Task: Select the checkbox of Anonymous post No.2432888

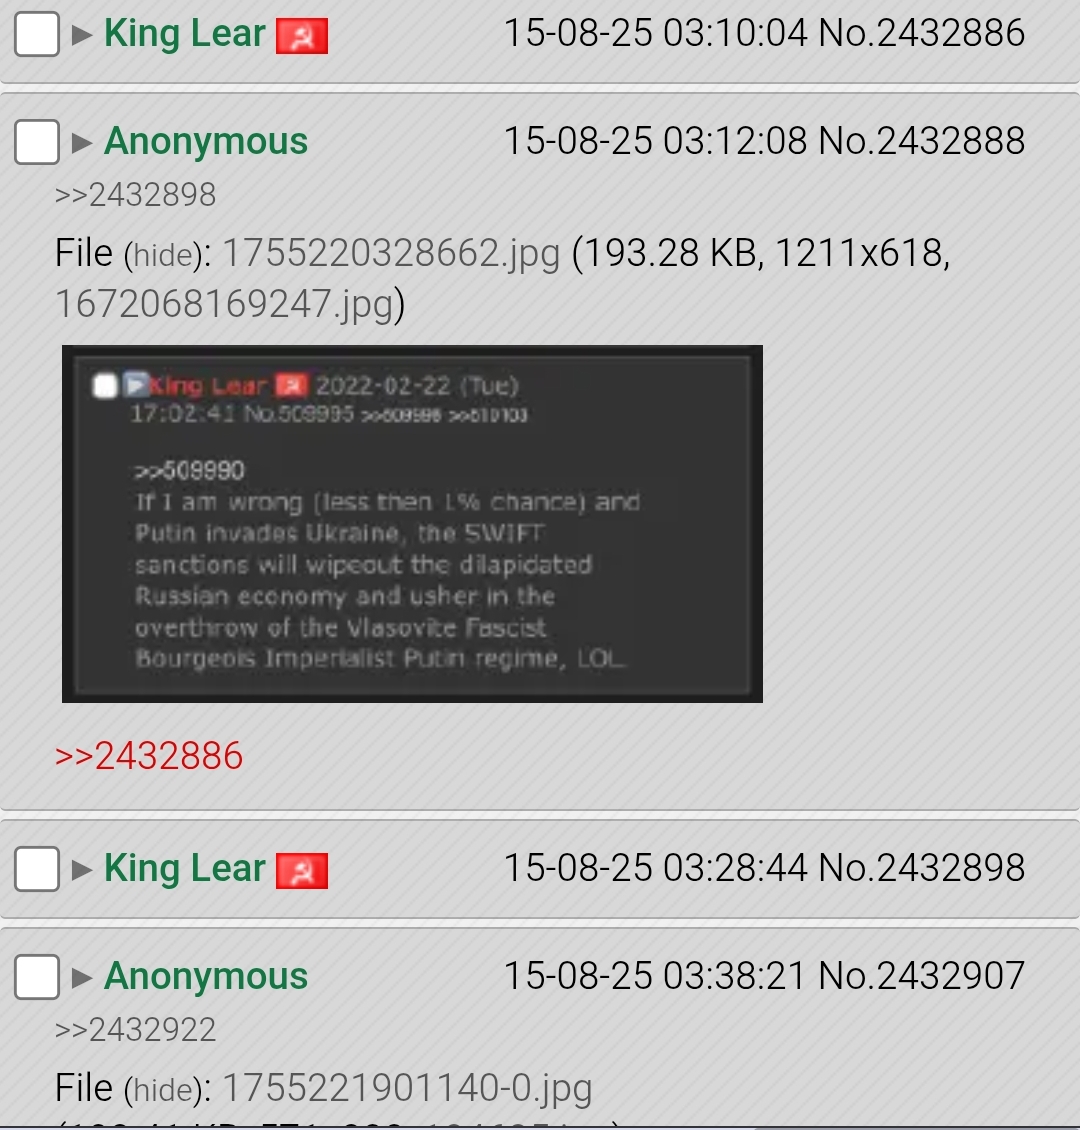Action: click(37, 142)
